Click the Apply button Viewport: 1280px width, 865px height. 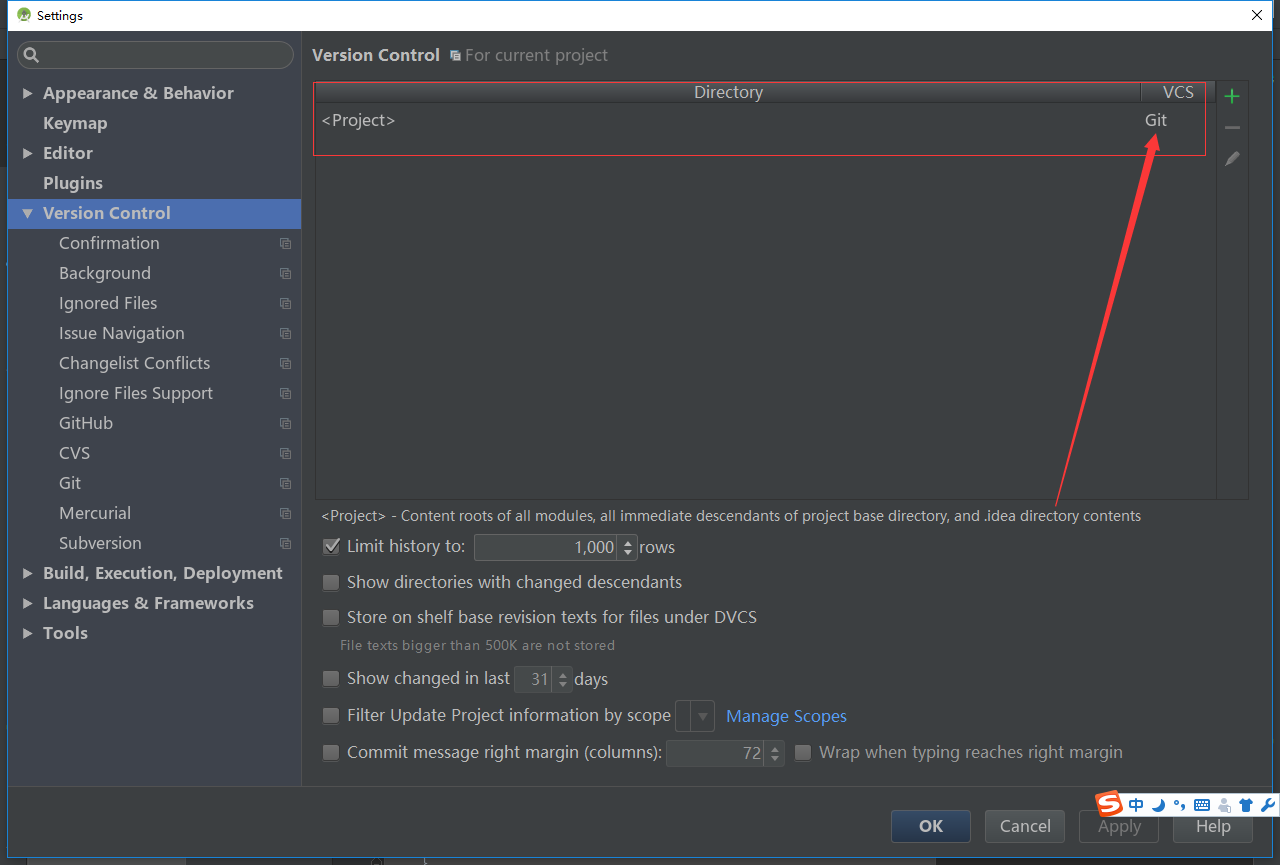tap(1119, 826)
